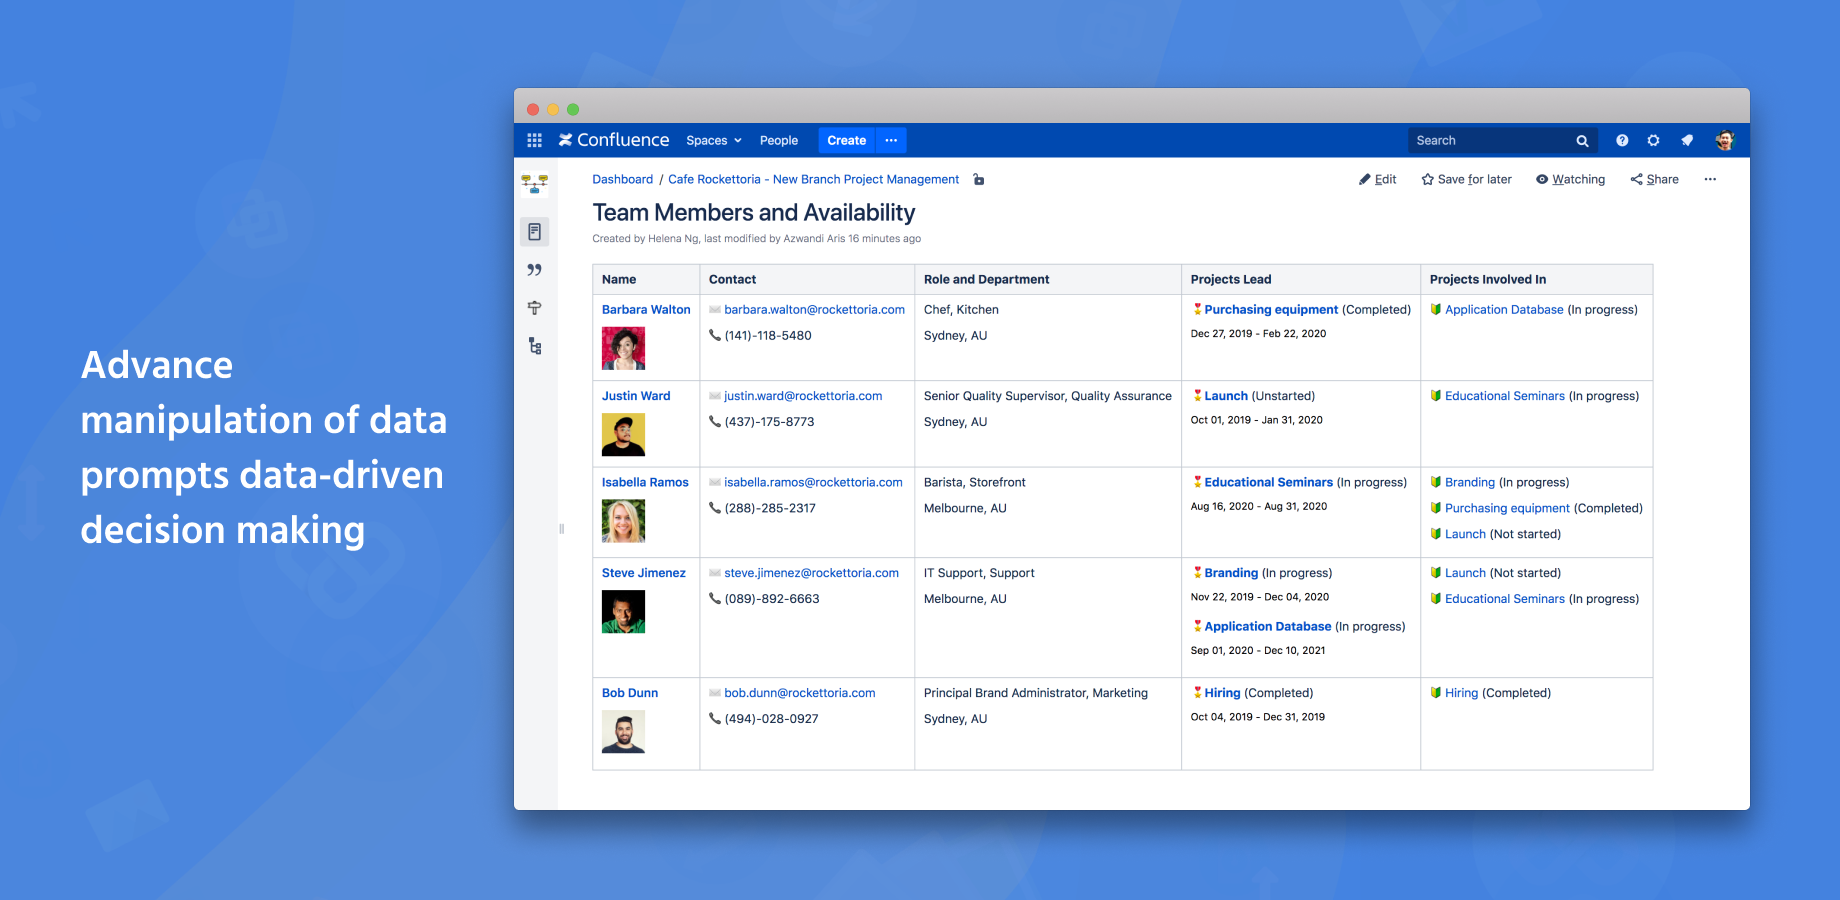Open the Pages icon in sidebar
Image resolution: width=1840 pixels, height=900 pixels.
tap(535, 232)
